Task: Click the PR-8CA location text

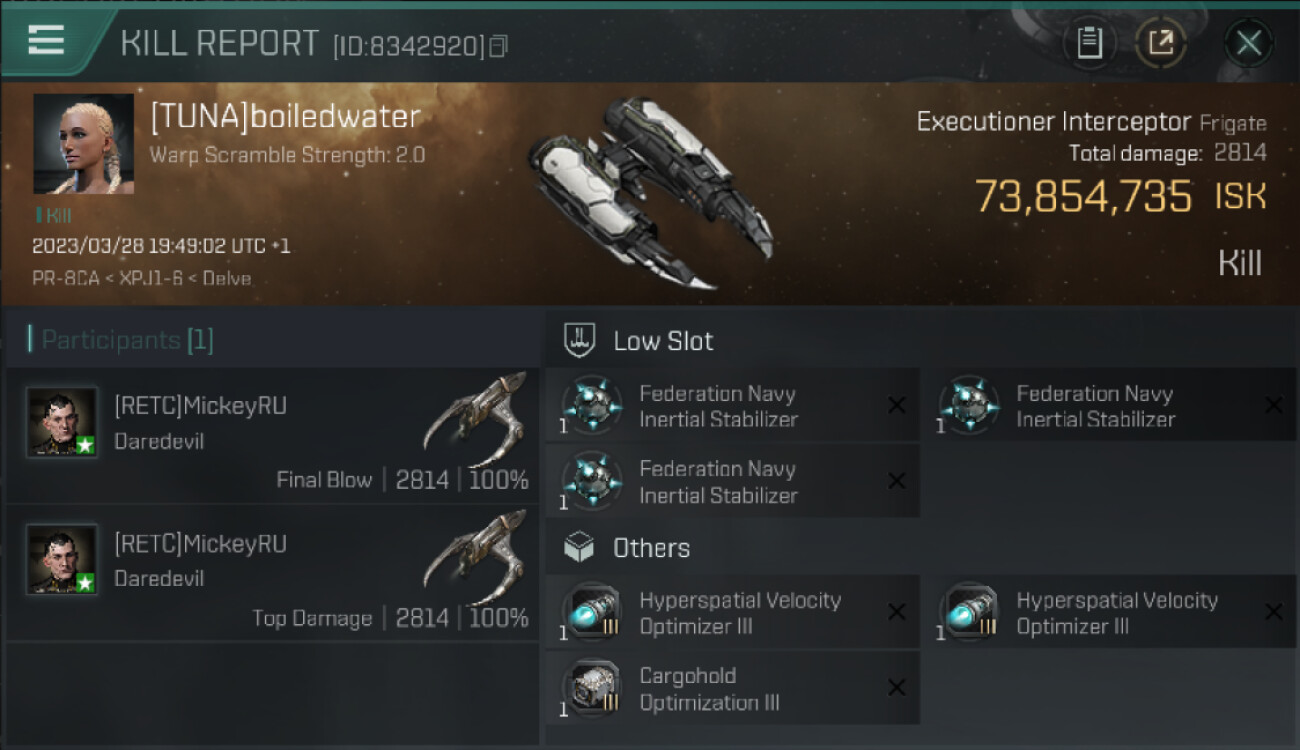Action: click(x=65, y=278)
